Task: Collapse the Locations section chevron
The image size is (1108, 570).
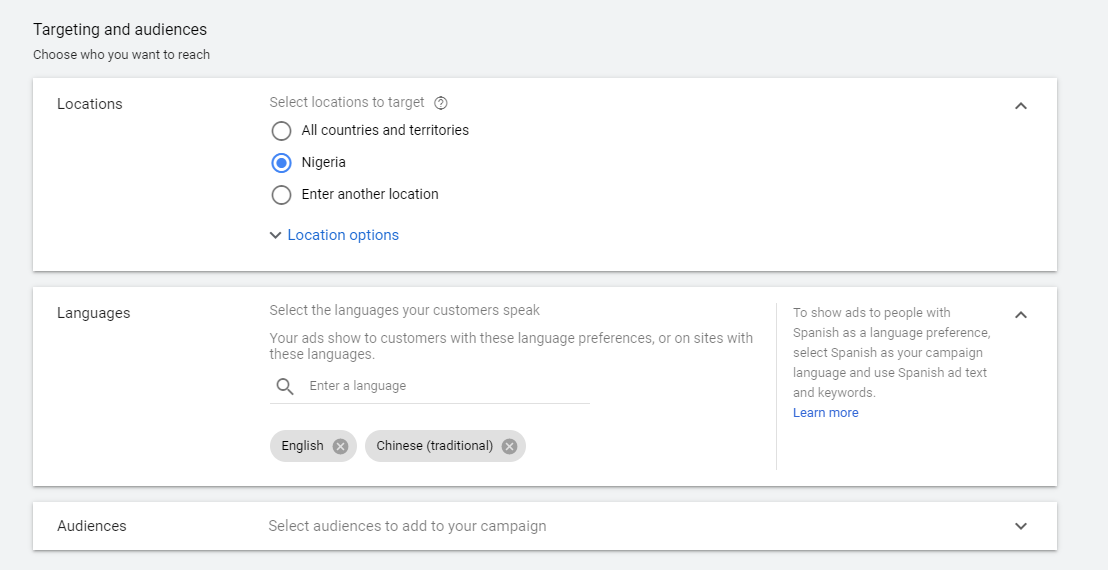Action: pyautogui.click(x=1020, y=106)
